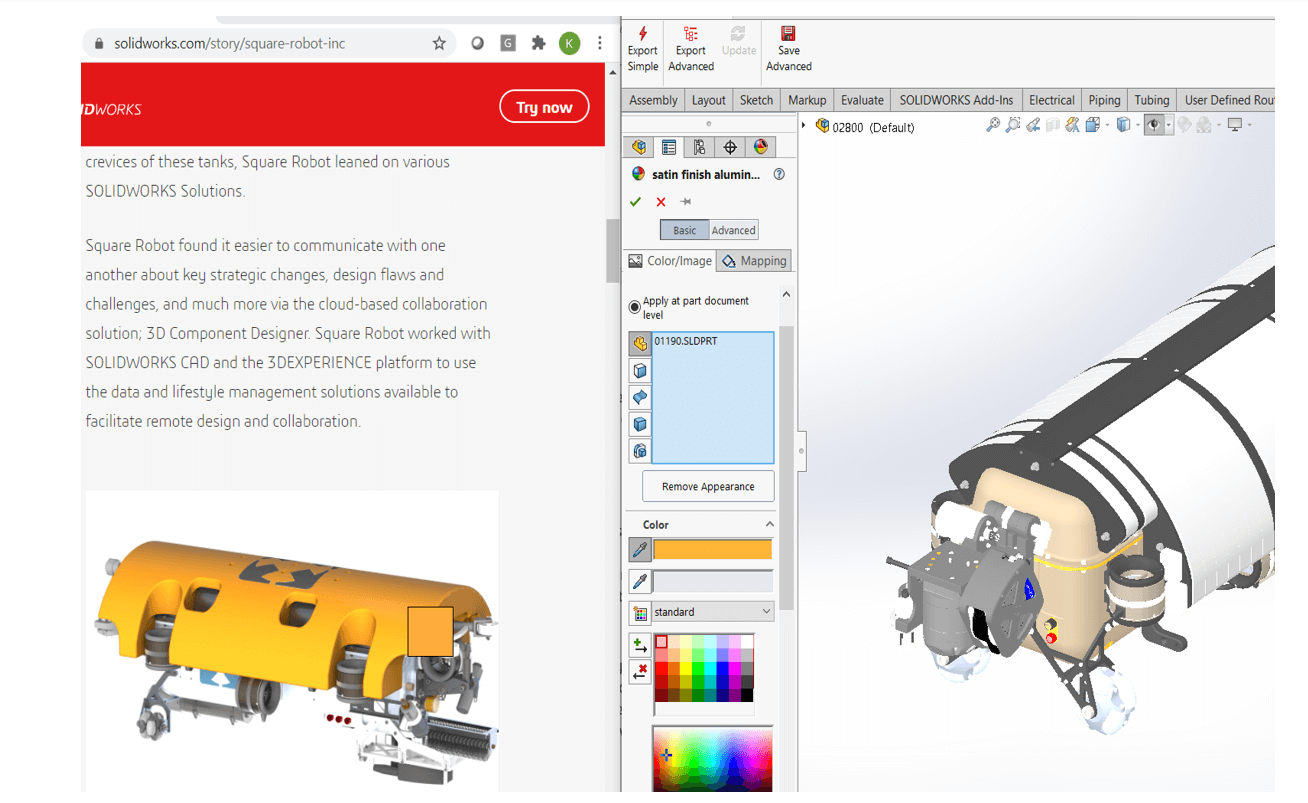The height and width of the screenshot is (803, 1308).
Task: Accept appearance with green checkmark
Action: pos(635,202)
